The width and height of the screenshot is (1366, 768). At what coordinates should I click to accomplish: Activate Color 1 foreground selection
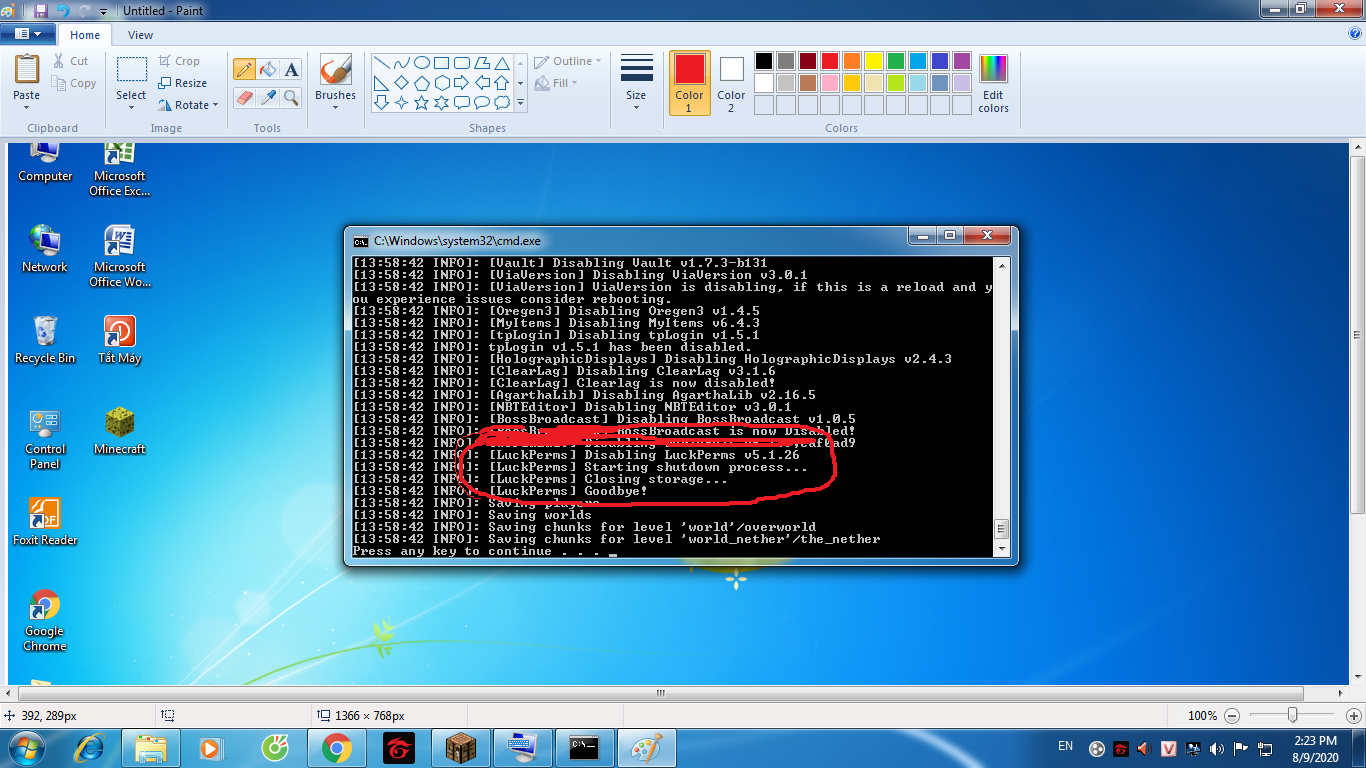(x=689, y=82)
